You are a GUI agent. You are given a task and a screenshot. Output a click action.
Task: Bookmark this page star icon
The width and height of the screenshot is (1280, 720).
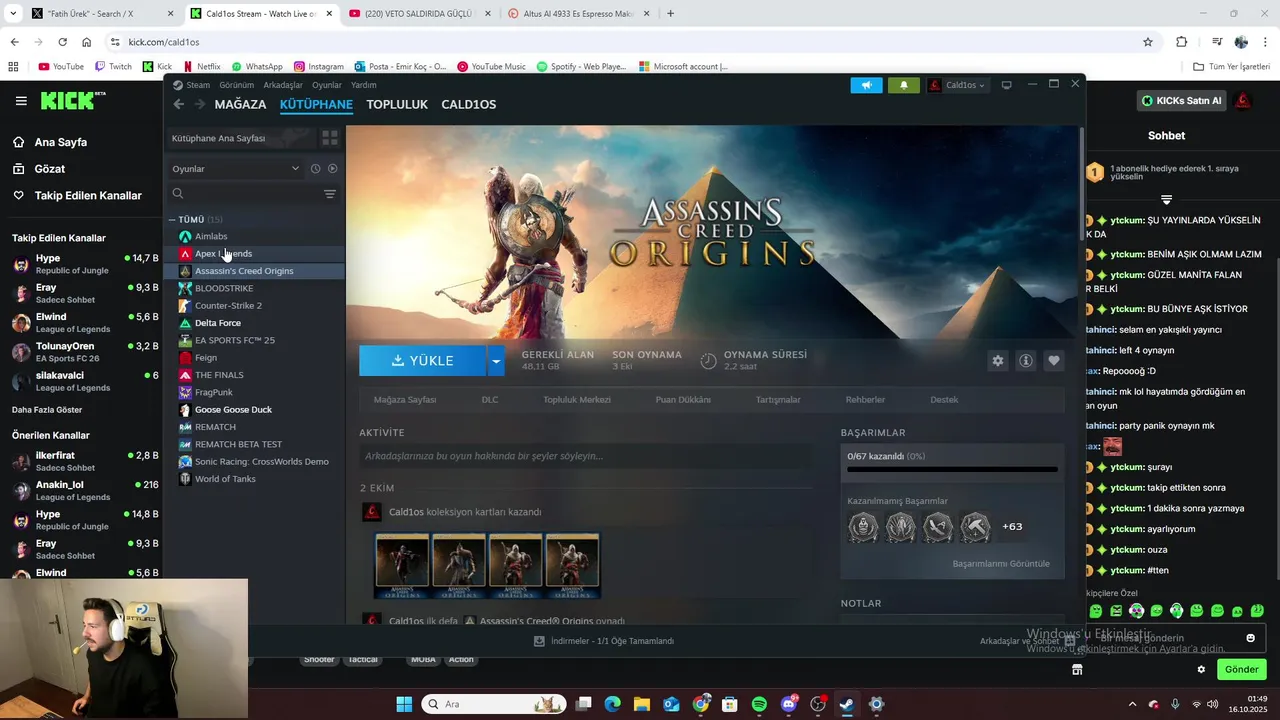[1148, 42]
